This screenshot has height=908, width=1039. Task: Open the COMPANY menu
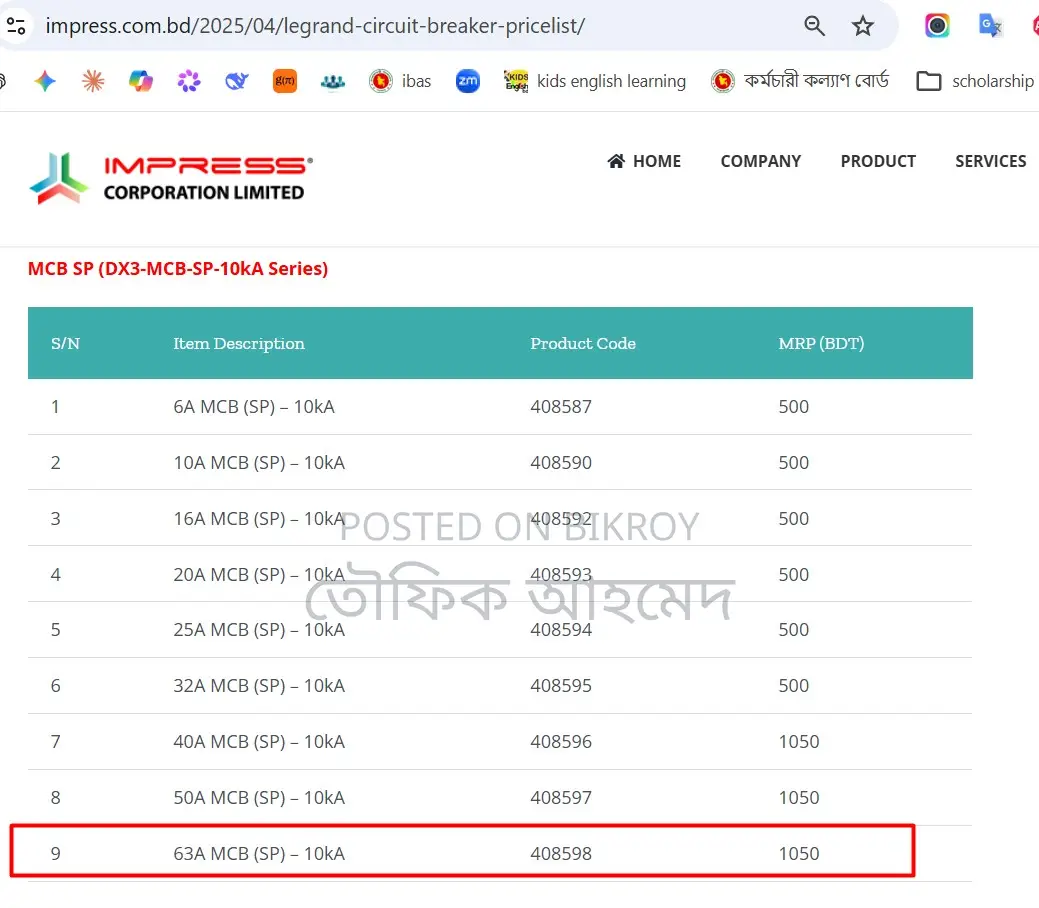(761, 161)
